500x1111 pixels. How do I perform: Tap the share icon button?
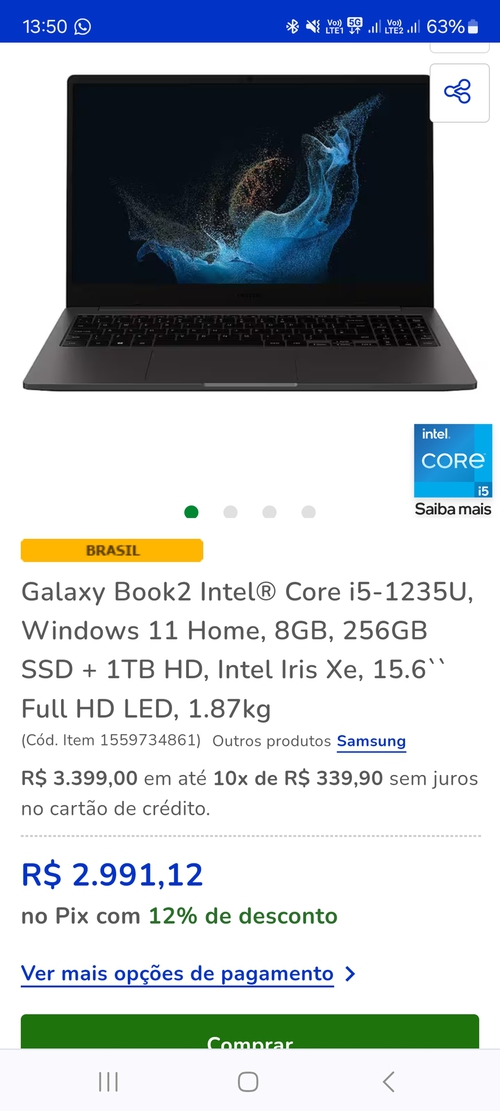pos(459,92)
